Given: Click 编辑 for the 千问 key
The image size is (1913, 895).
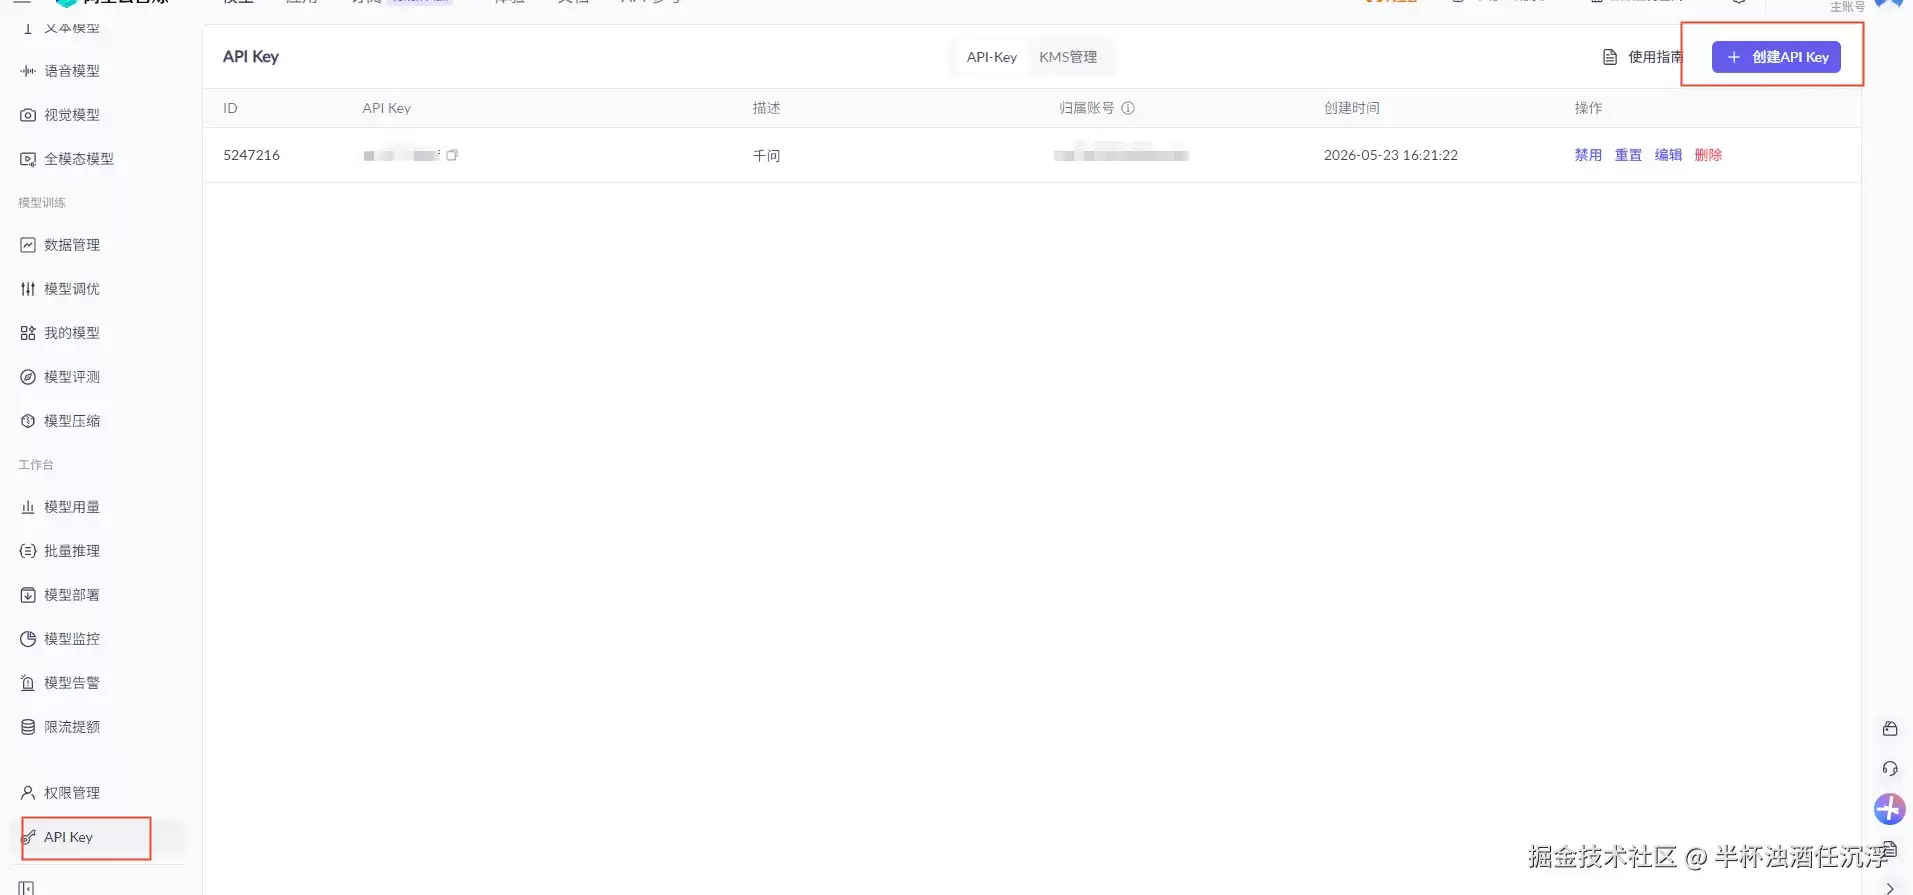Looking at the screenshot, I should coord(1668,155).
